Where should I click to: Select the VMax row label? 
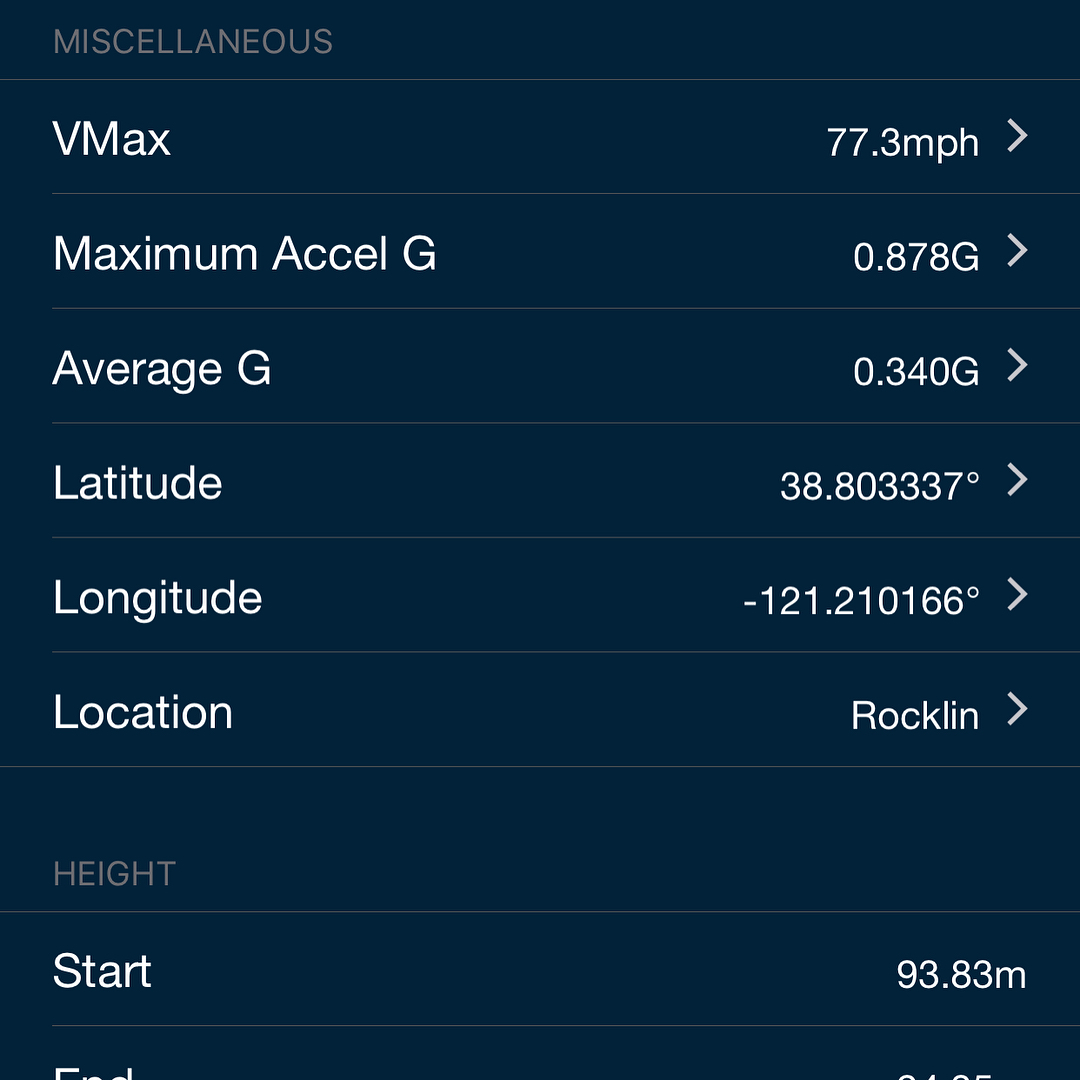(x=112, y=138)
